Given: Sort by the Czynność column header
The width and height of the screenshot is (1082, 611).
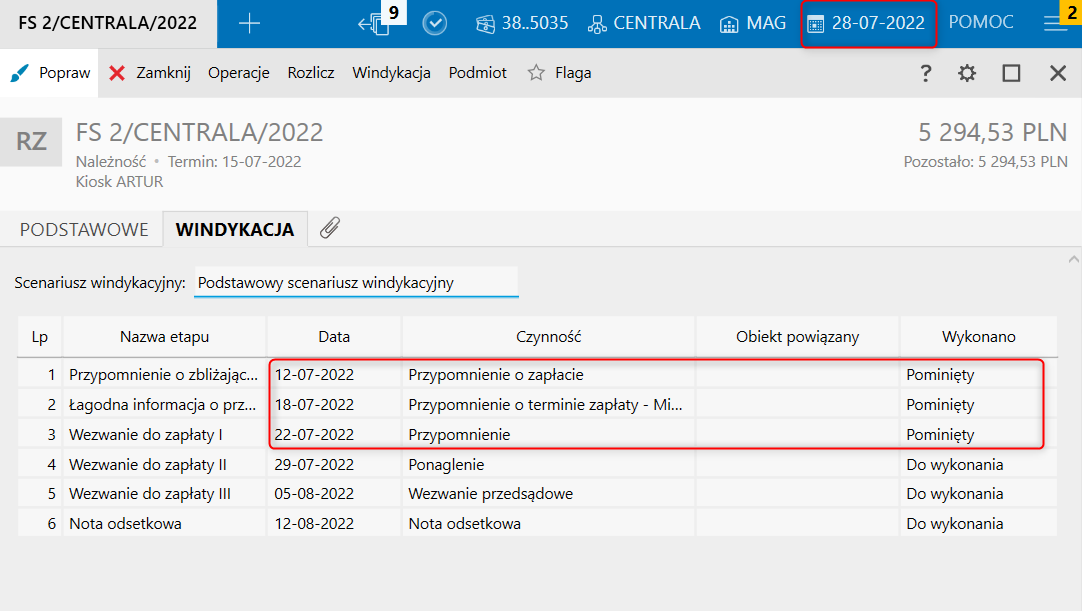Looking at the screenshot, I should [549, 337].
